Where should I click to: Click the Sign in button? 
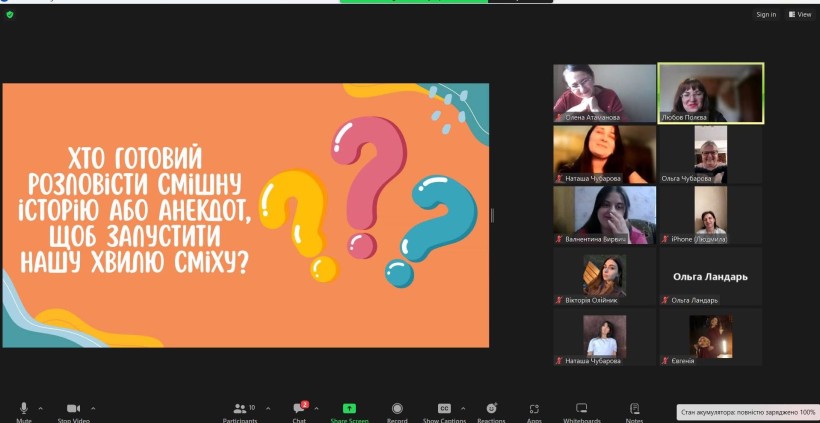pyautogui.click(x=766, y=15)
